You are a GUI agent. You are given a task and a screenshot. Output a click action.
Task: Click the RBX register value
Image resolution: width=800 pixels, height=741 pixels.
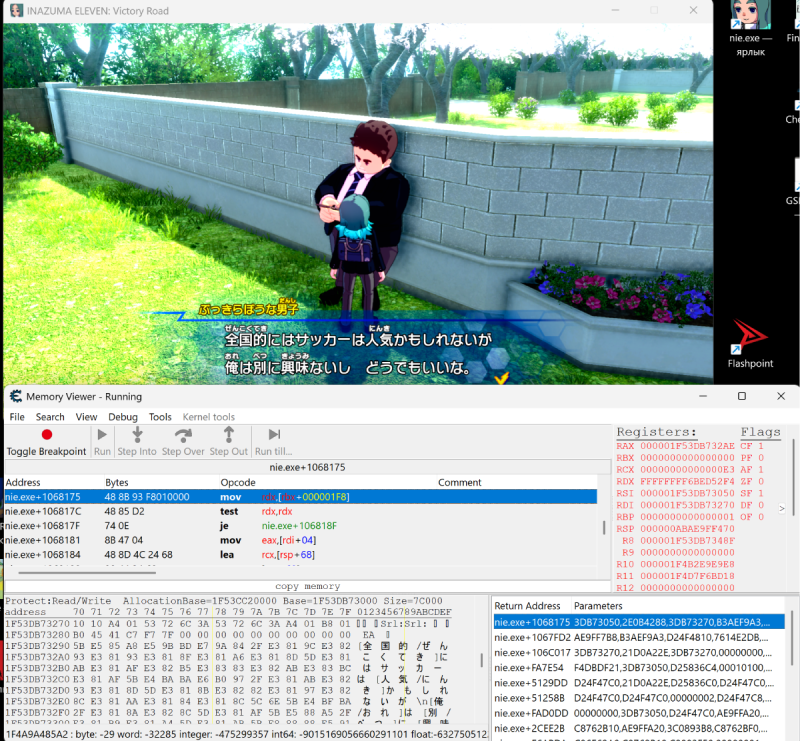pyautogui.click(x=687, y=458)
